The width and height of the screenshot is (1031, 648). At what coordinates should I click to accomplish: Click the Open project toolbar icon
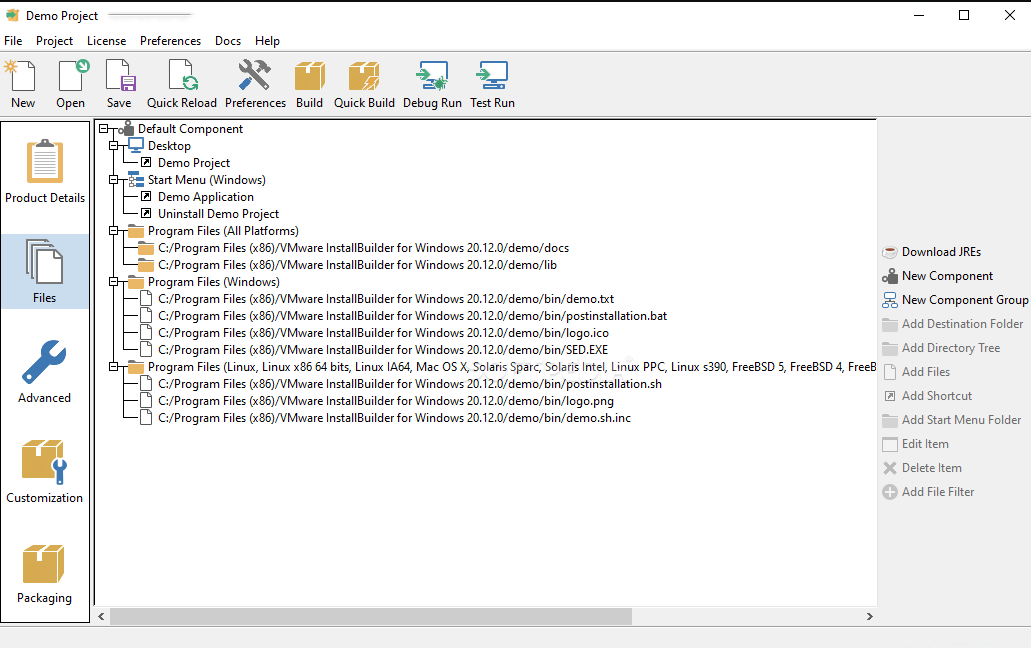pyautogui.click(x=70, y=83)
